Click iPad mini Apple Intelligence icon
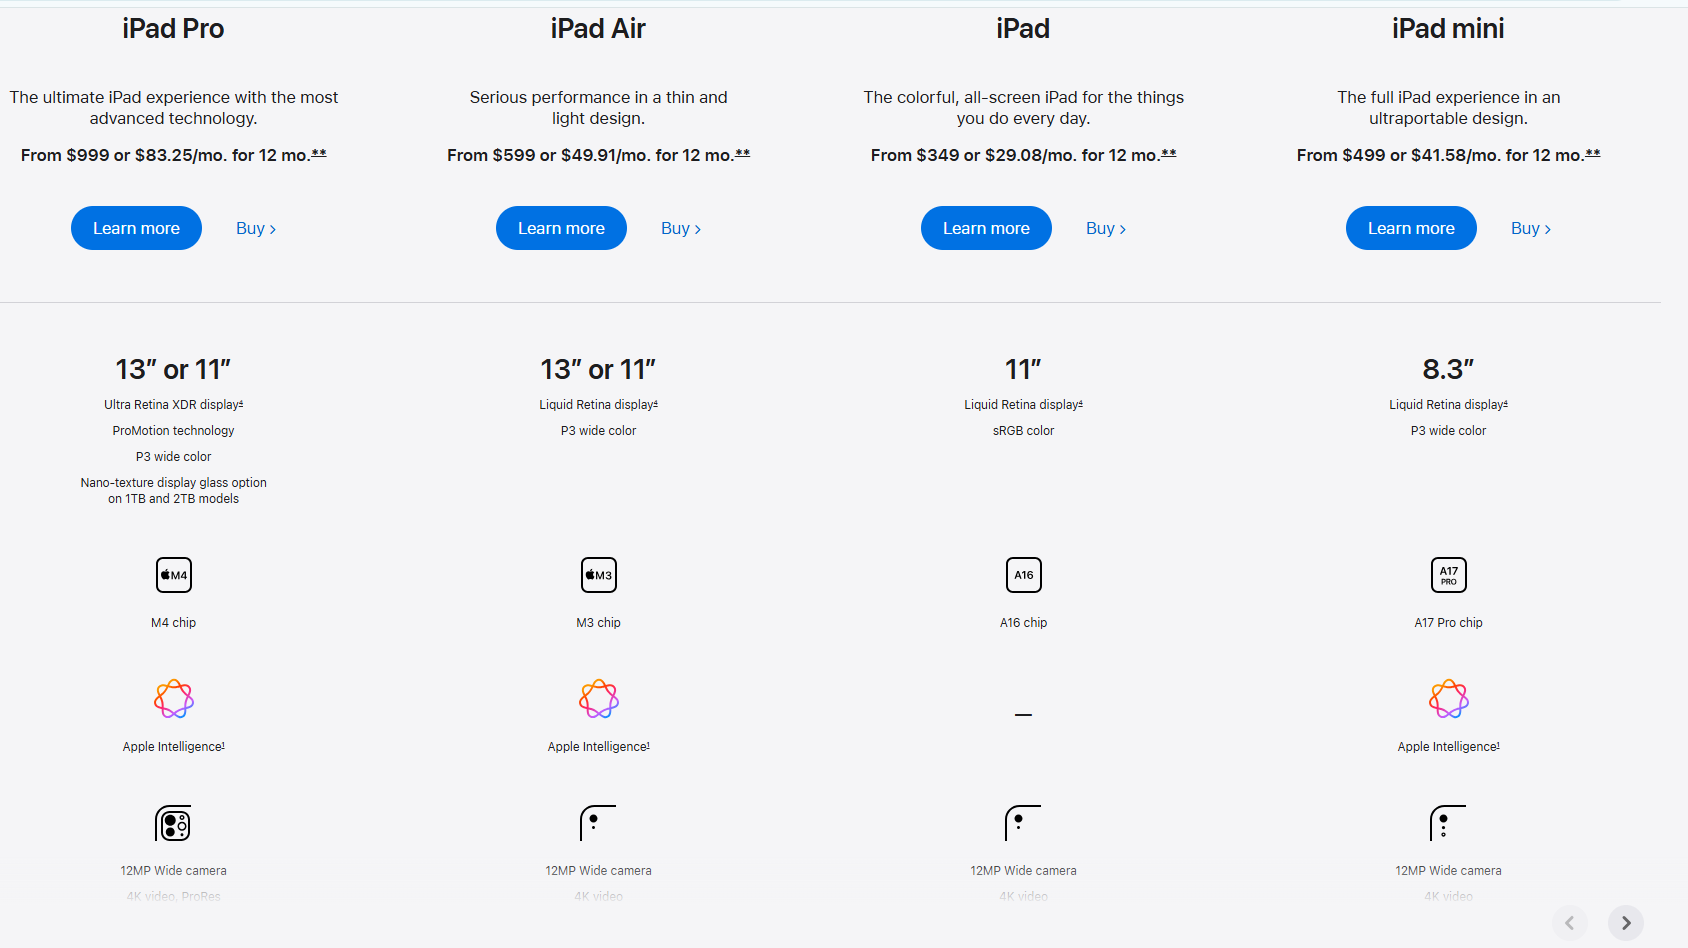The width and height of the screenshot is (1688, 948). pyautogui.click(x=1449, y=699)
